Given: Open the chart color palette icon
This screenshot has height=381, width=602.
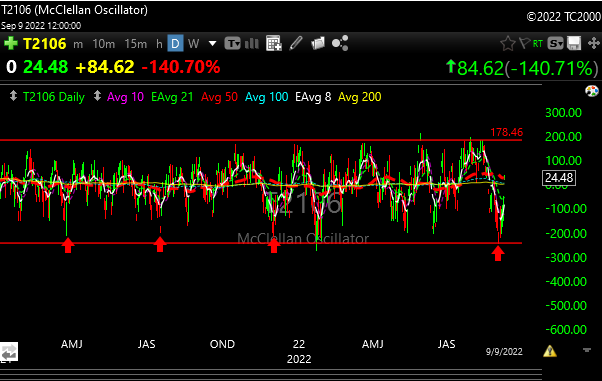Looking at the screenshot, I should pos(592,91).
